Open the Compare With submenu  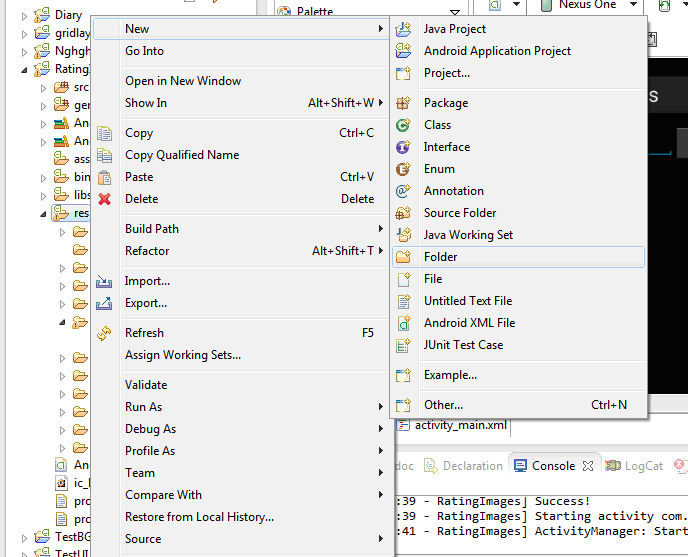(240, 495)
